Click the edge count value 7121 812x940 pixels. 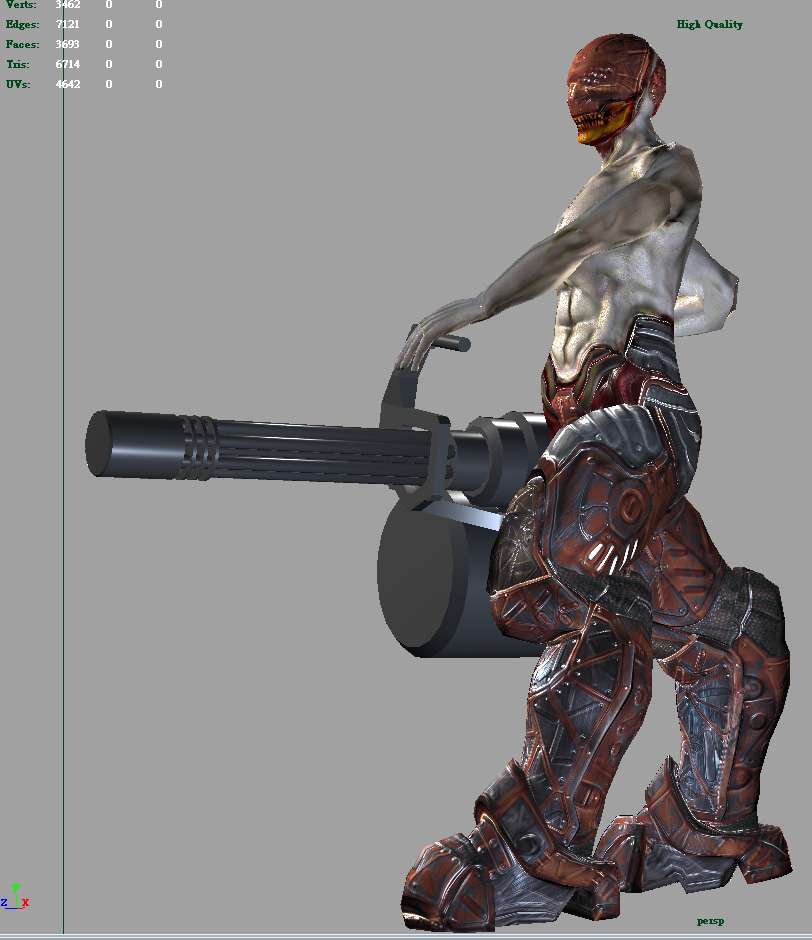(x=67, y=25)
